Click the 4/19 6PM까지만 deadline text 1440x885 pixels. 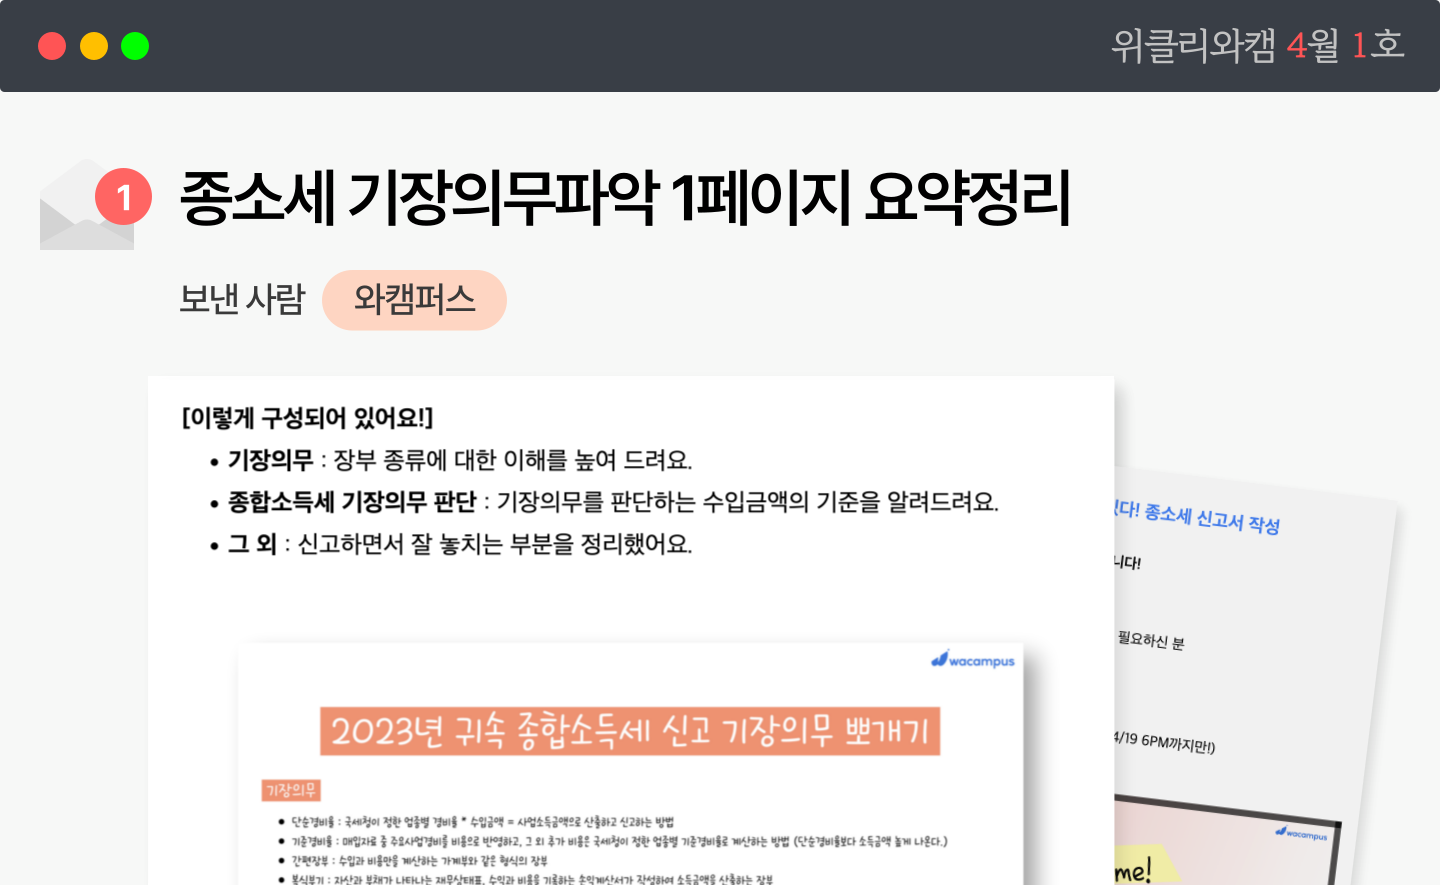1165,742
